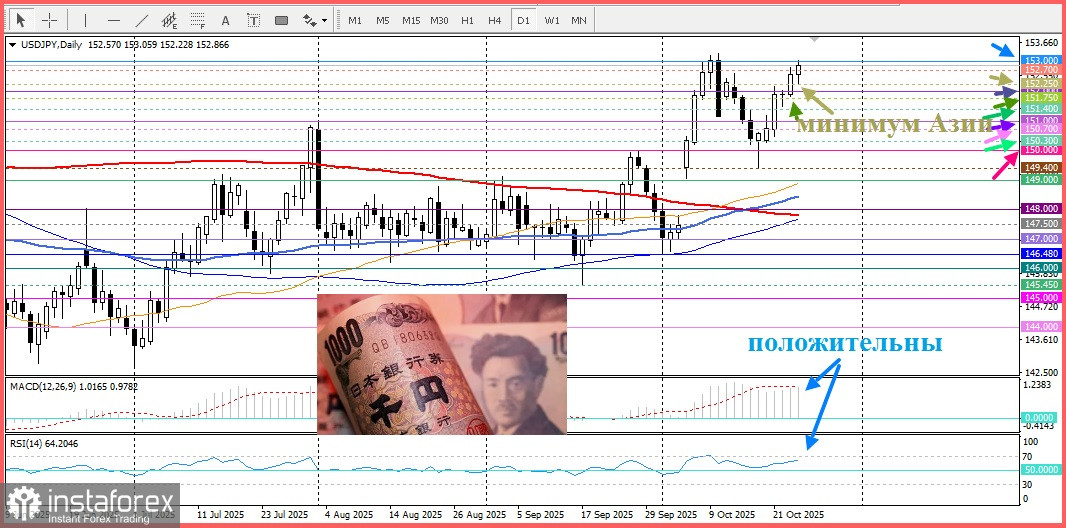Click the Text tool letter A

click(x=226, y=20)
